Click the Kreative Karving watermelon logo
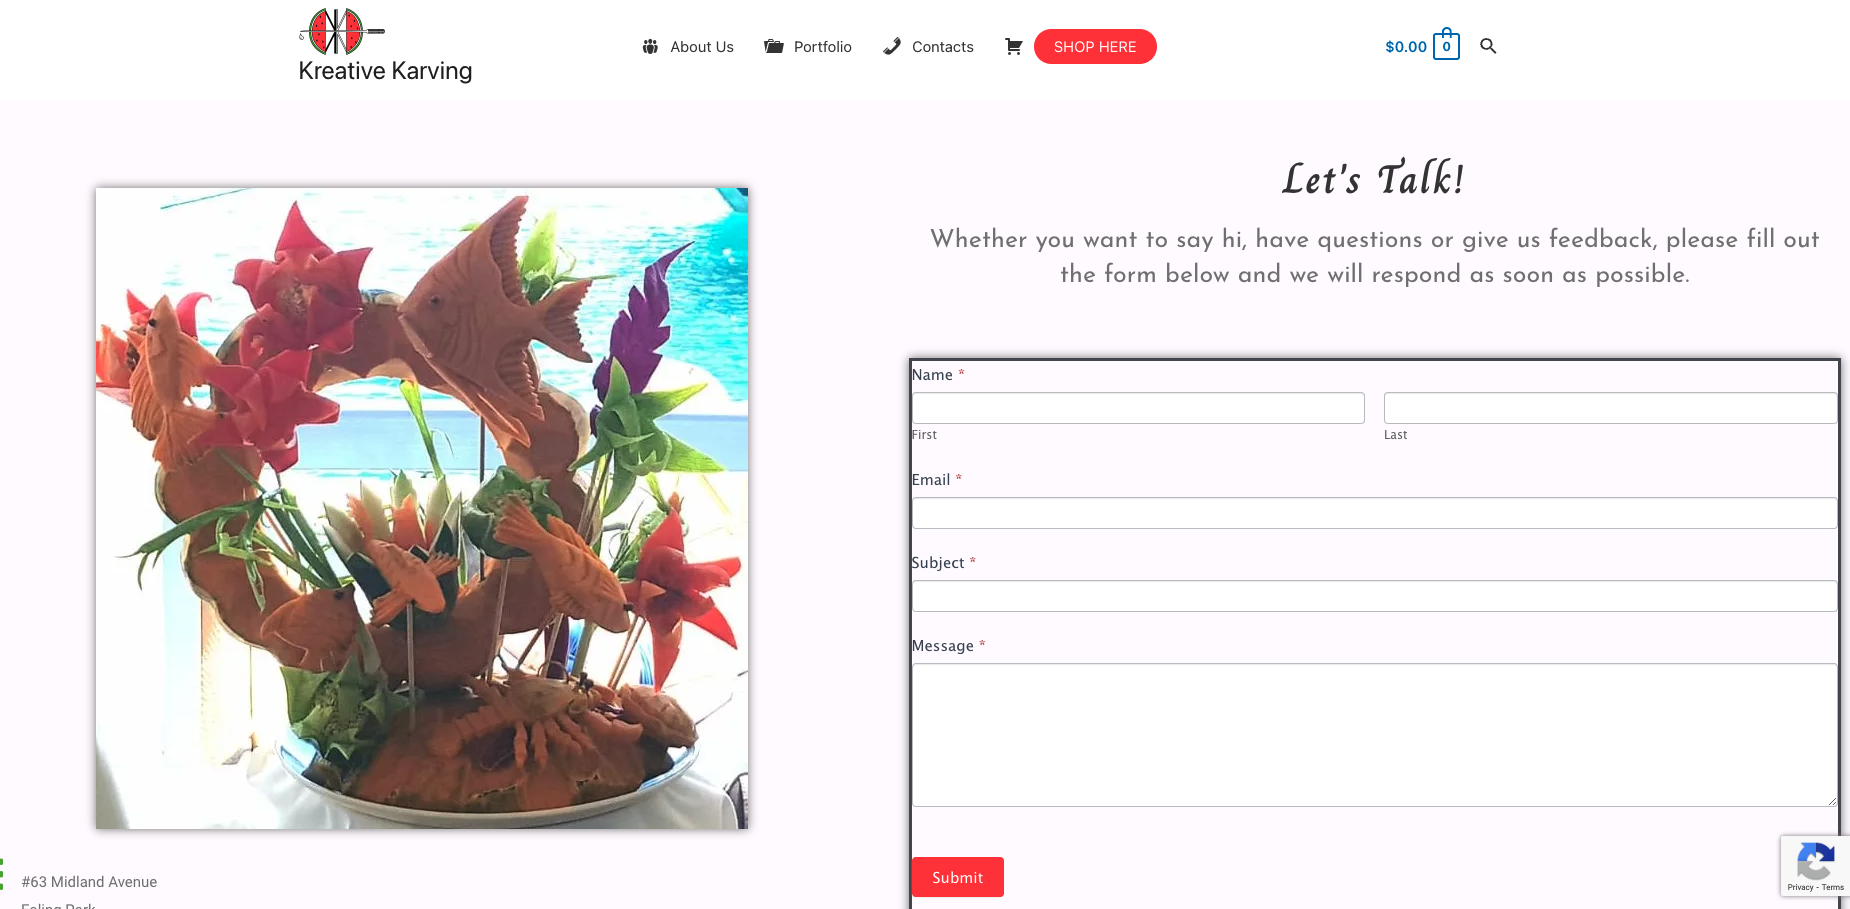Image resolution: width=1850 pixels, height=909 pixels. tap(341, 31)
